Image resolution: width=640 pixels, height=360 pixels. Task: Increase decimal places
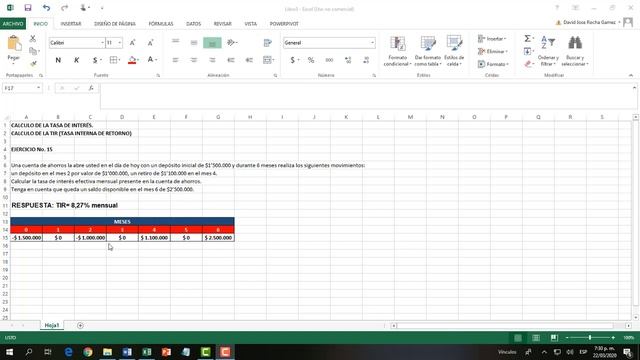[x=348, y=60]
